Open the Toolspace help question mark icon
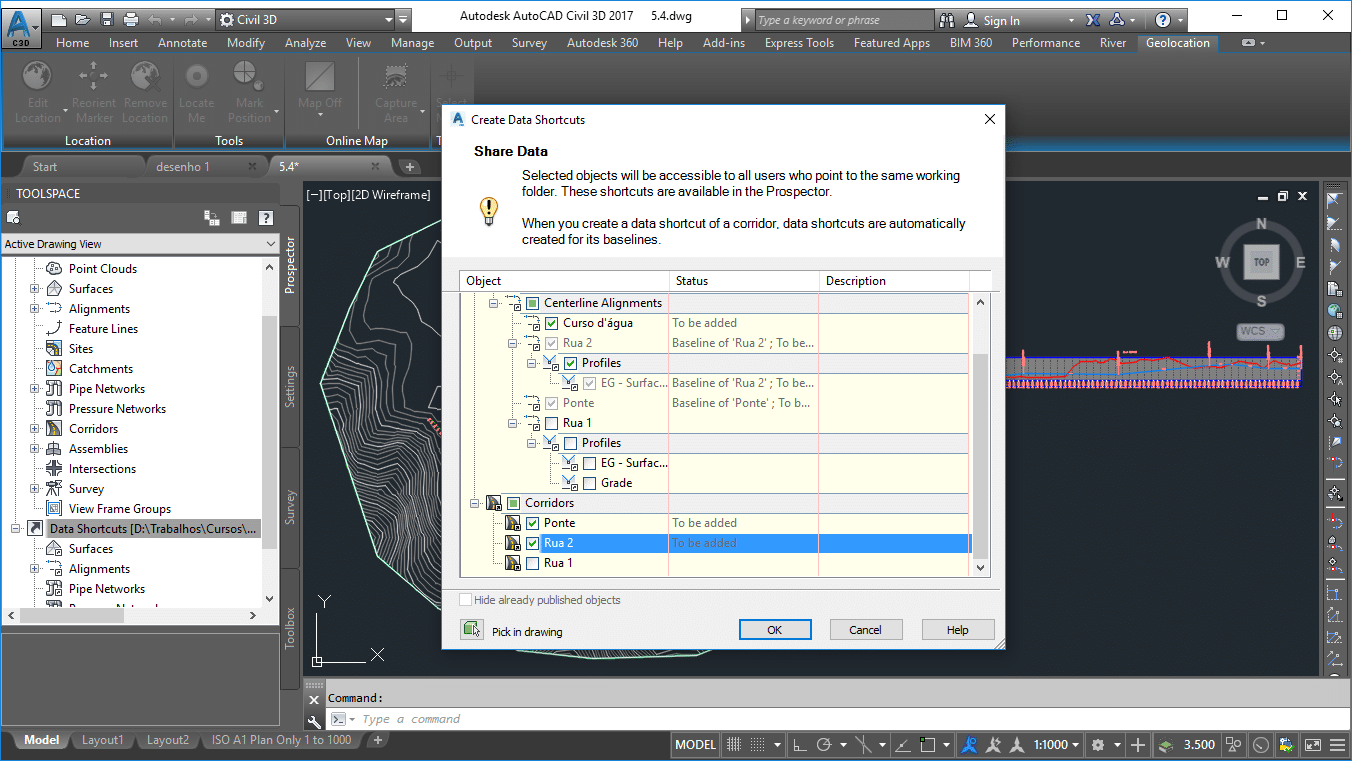The width and height of the screenshot is (1352, 761). click(x=266, y=217)
